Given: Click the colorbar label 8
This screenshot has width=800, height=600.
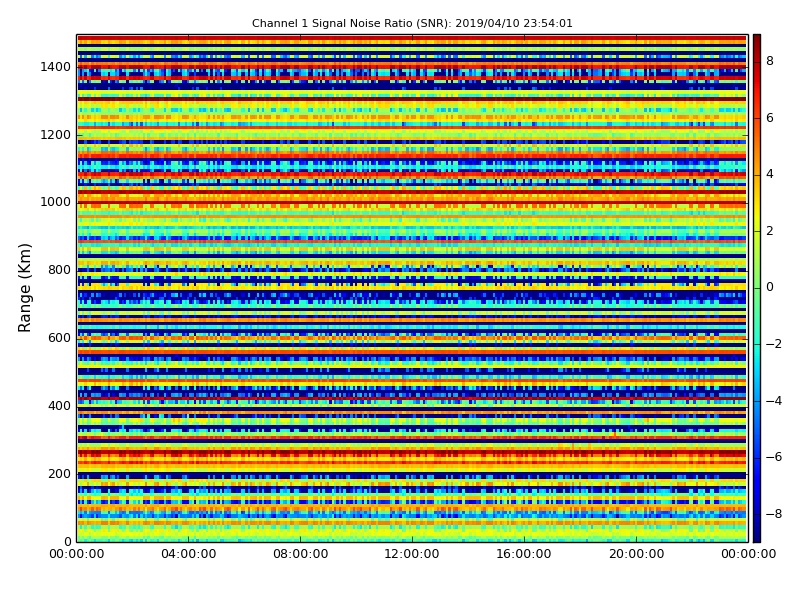Looking at the screenshot, I should coord(770,61).
